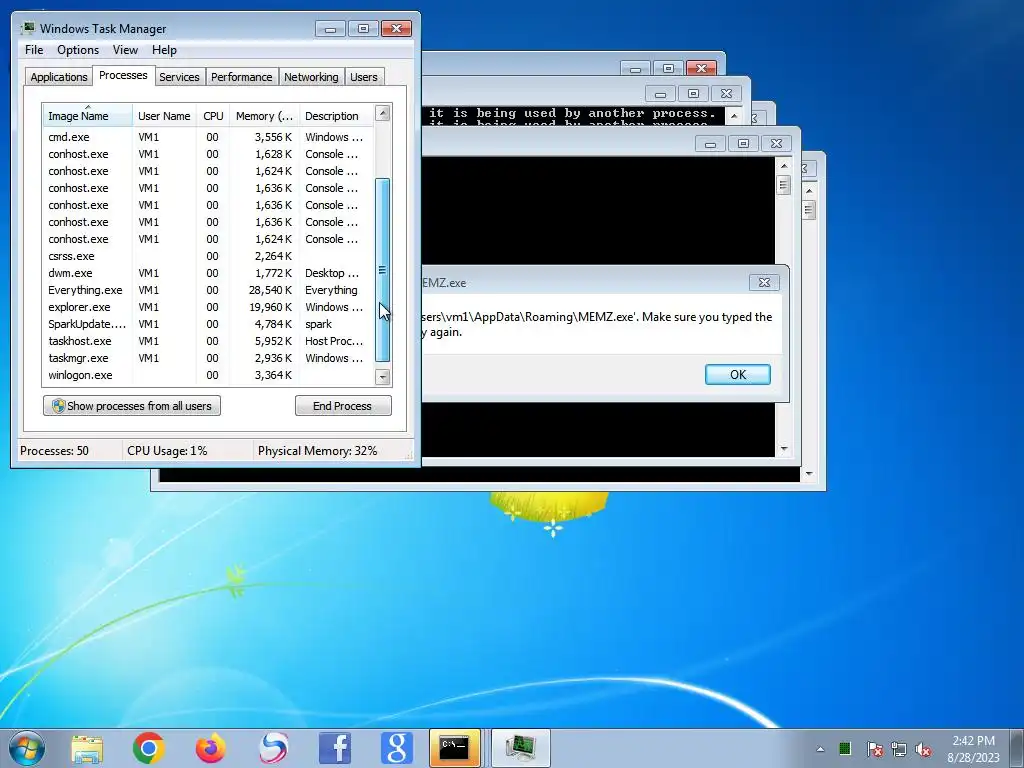Switch to the Networking tab
Image resolution: width=1024 pixels, height=768 pixels.
coord(311,77)
